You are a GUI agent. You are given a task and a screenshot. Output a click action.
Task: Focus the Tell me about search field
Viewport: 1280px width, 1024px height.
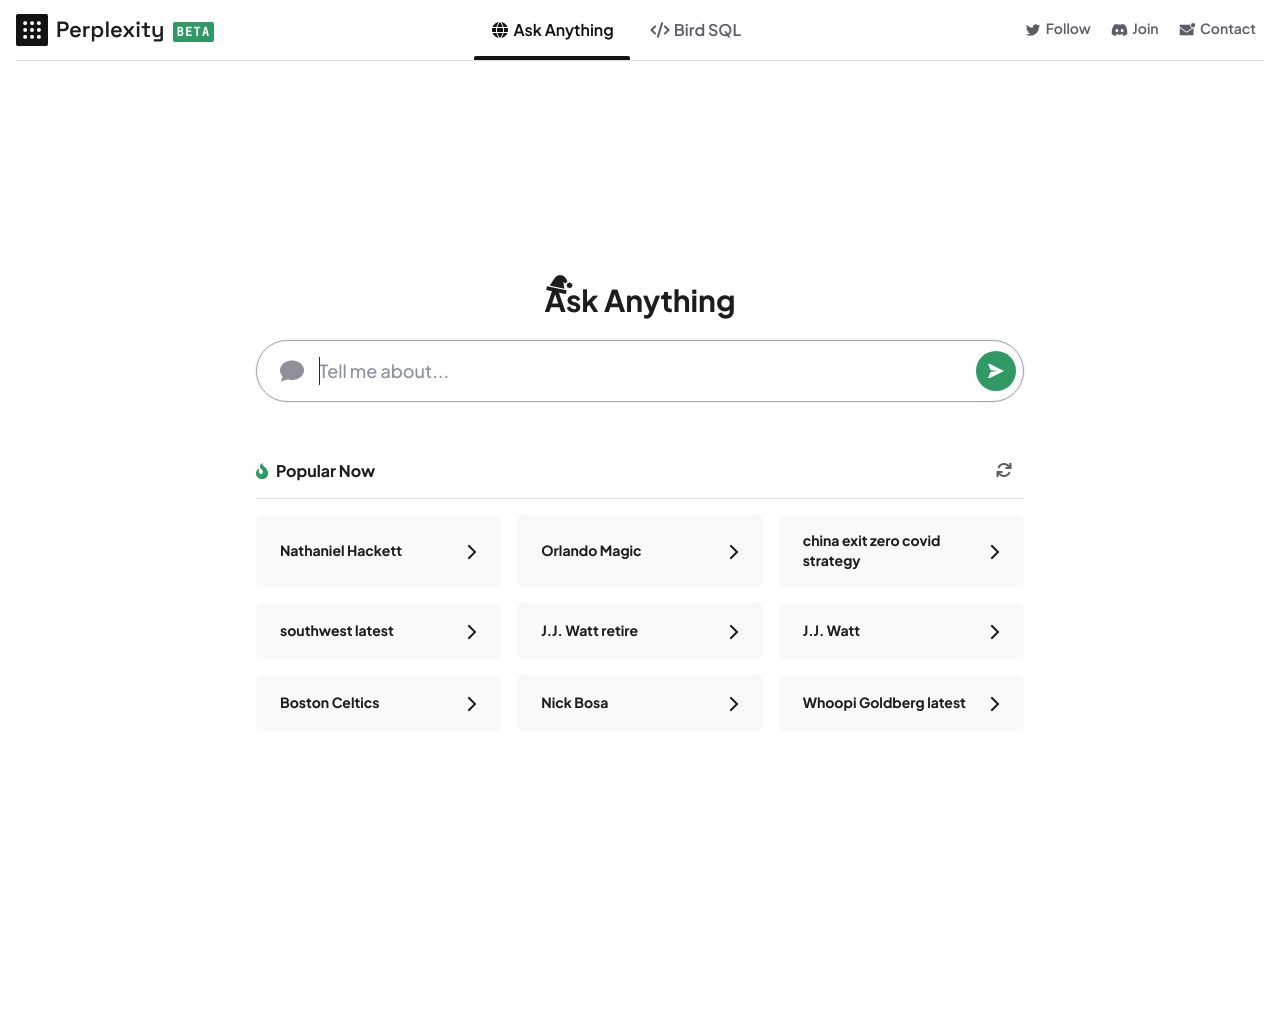[x=640, y=371]
